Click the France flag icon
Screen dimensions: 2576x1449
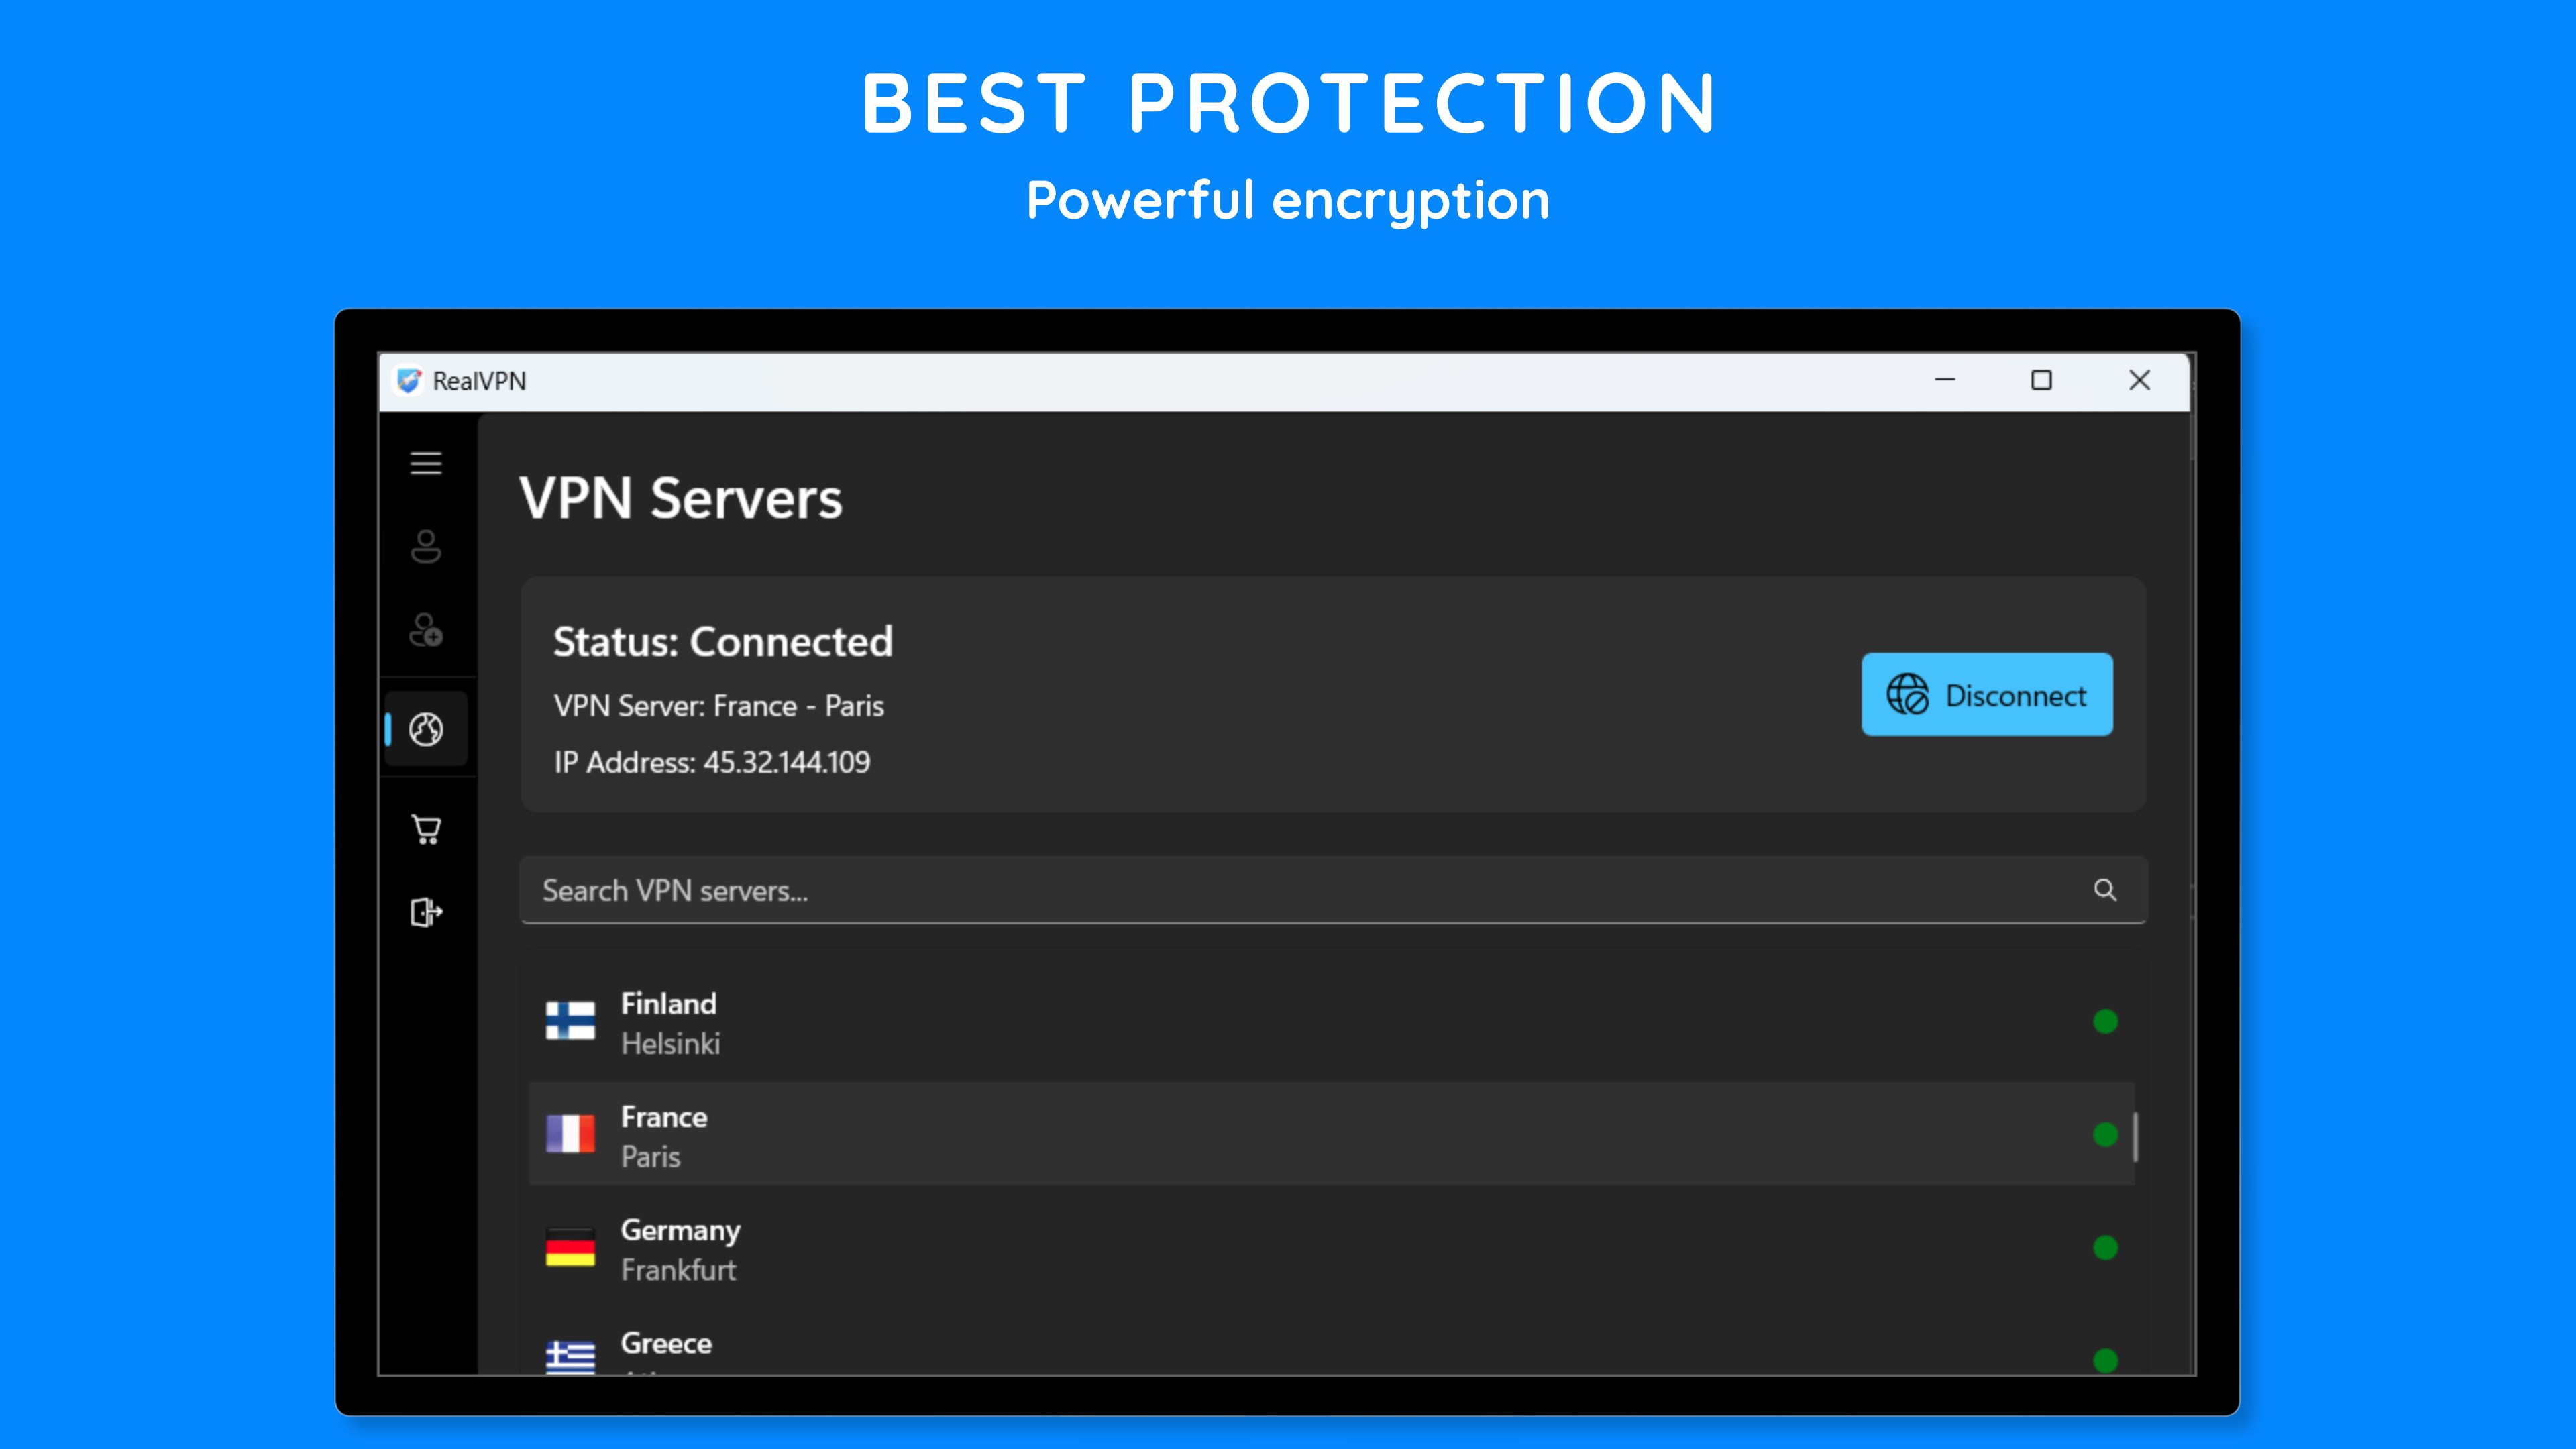pyautogui.click(x=569, y=1135)
